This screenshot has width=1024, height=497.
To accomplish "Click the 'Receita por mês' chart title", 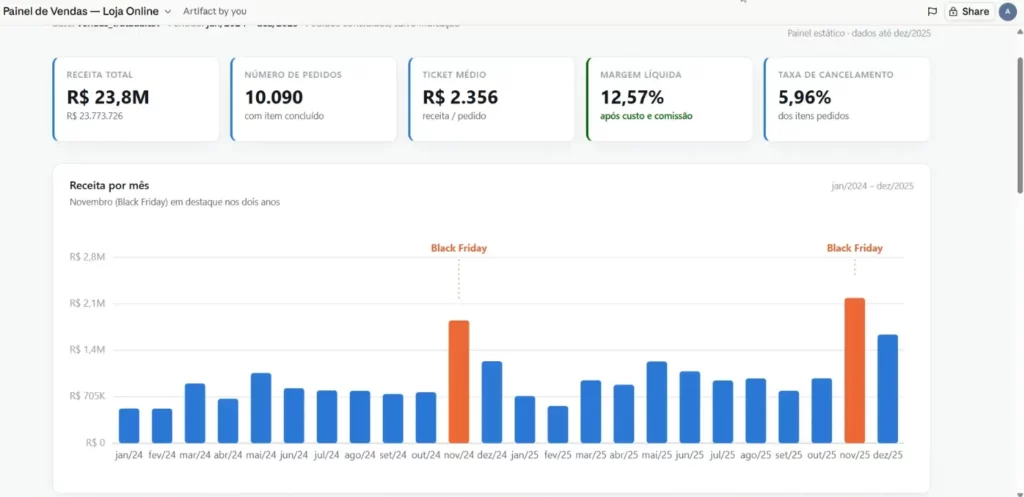I will (x=109, y=185).
